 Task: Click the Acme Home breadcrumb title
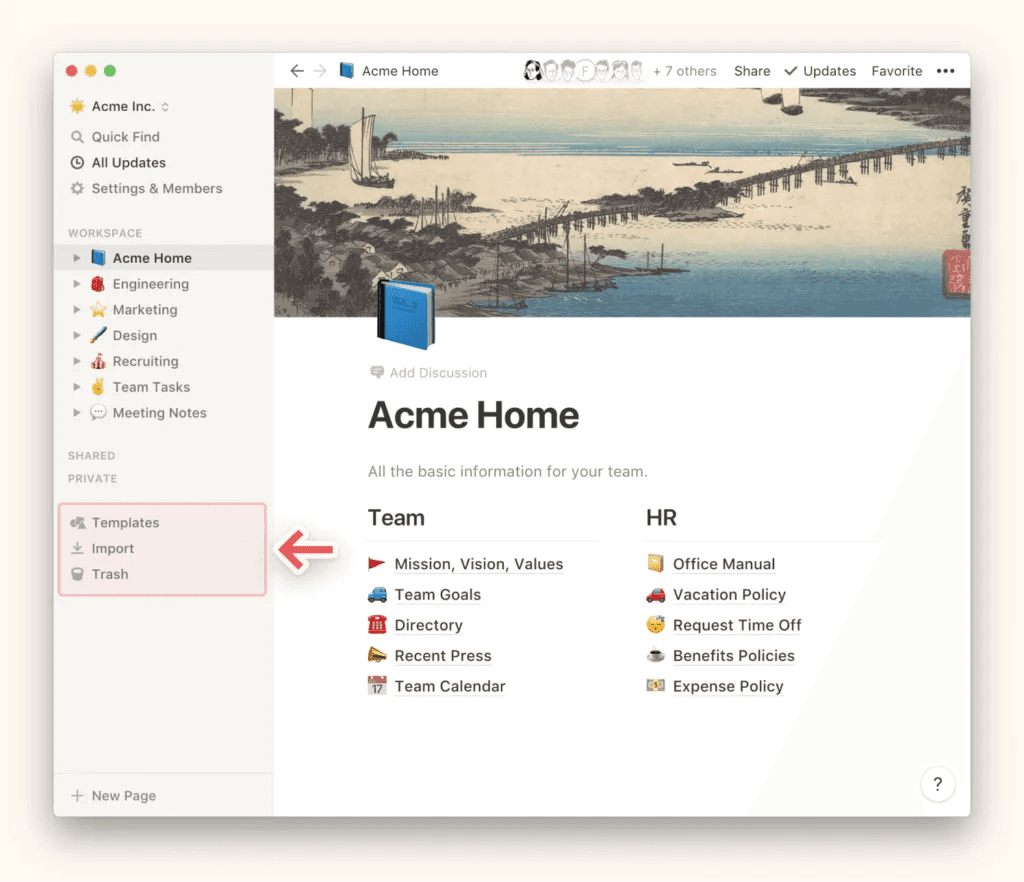[400, 71]
